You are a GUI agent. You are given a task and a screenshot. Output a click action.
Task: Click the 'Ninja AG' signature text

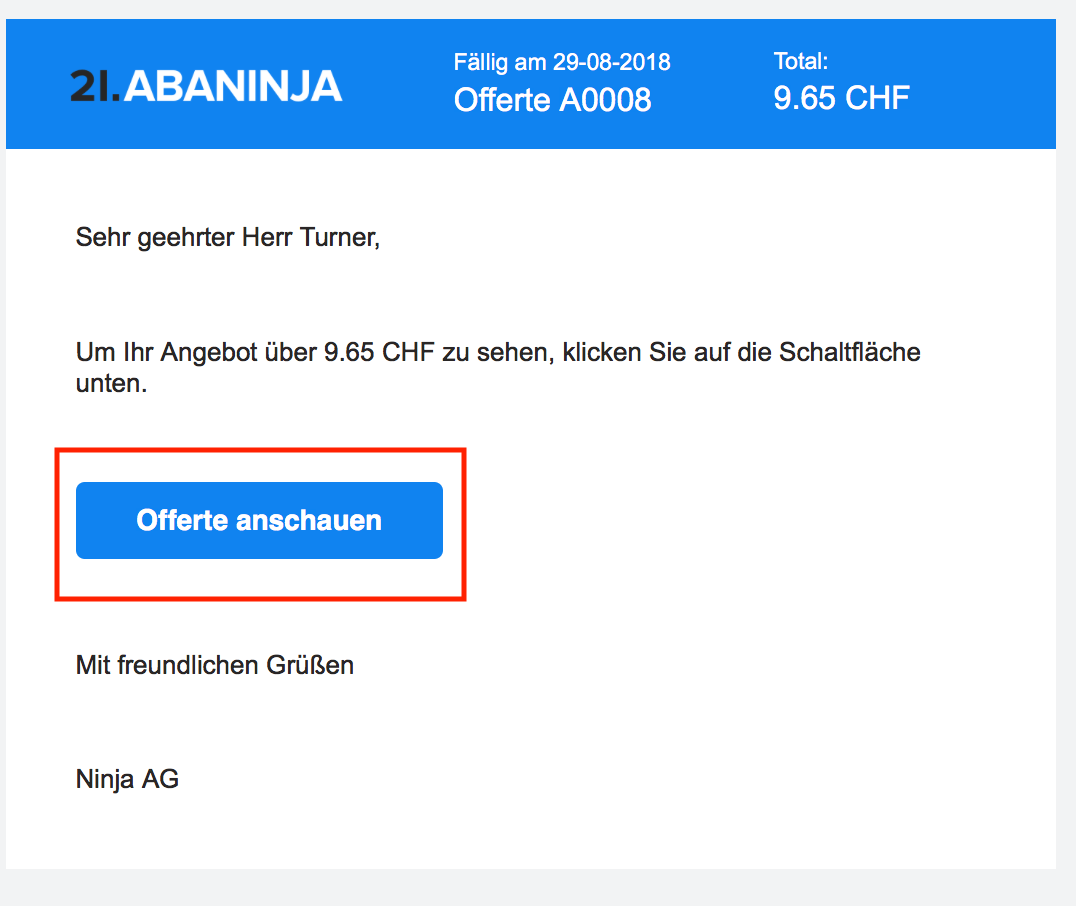126,779
